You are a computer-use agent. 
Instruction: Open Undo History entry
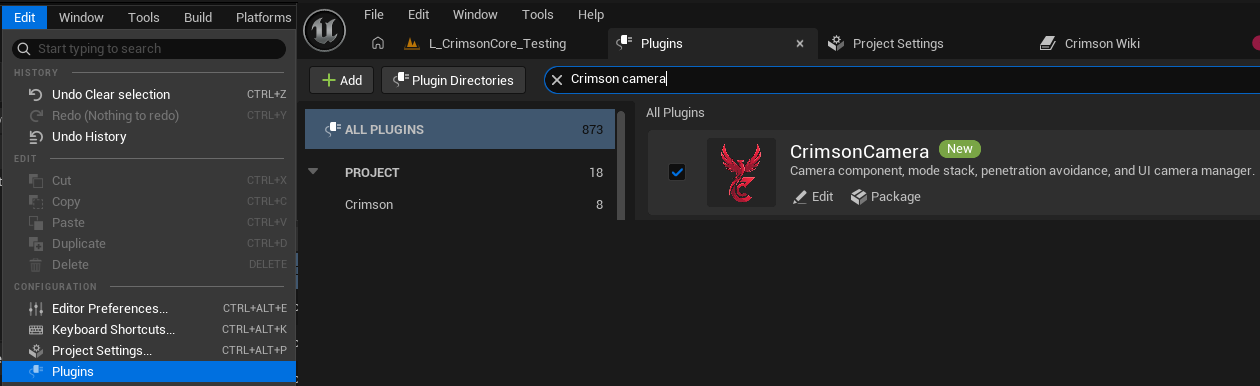pyautogui.click(x=148, y=136)
